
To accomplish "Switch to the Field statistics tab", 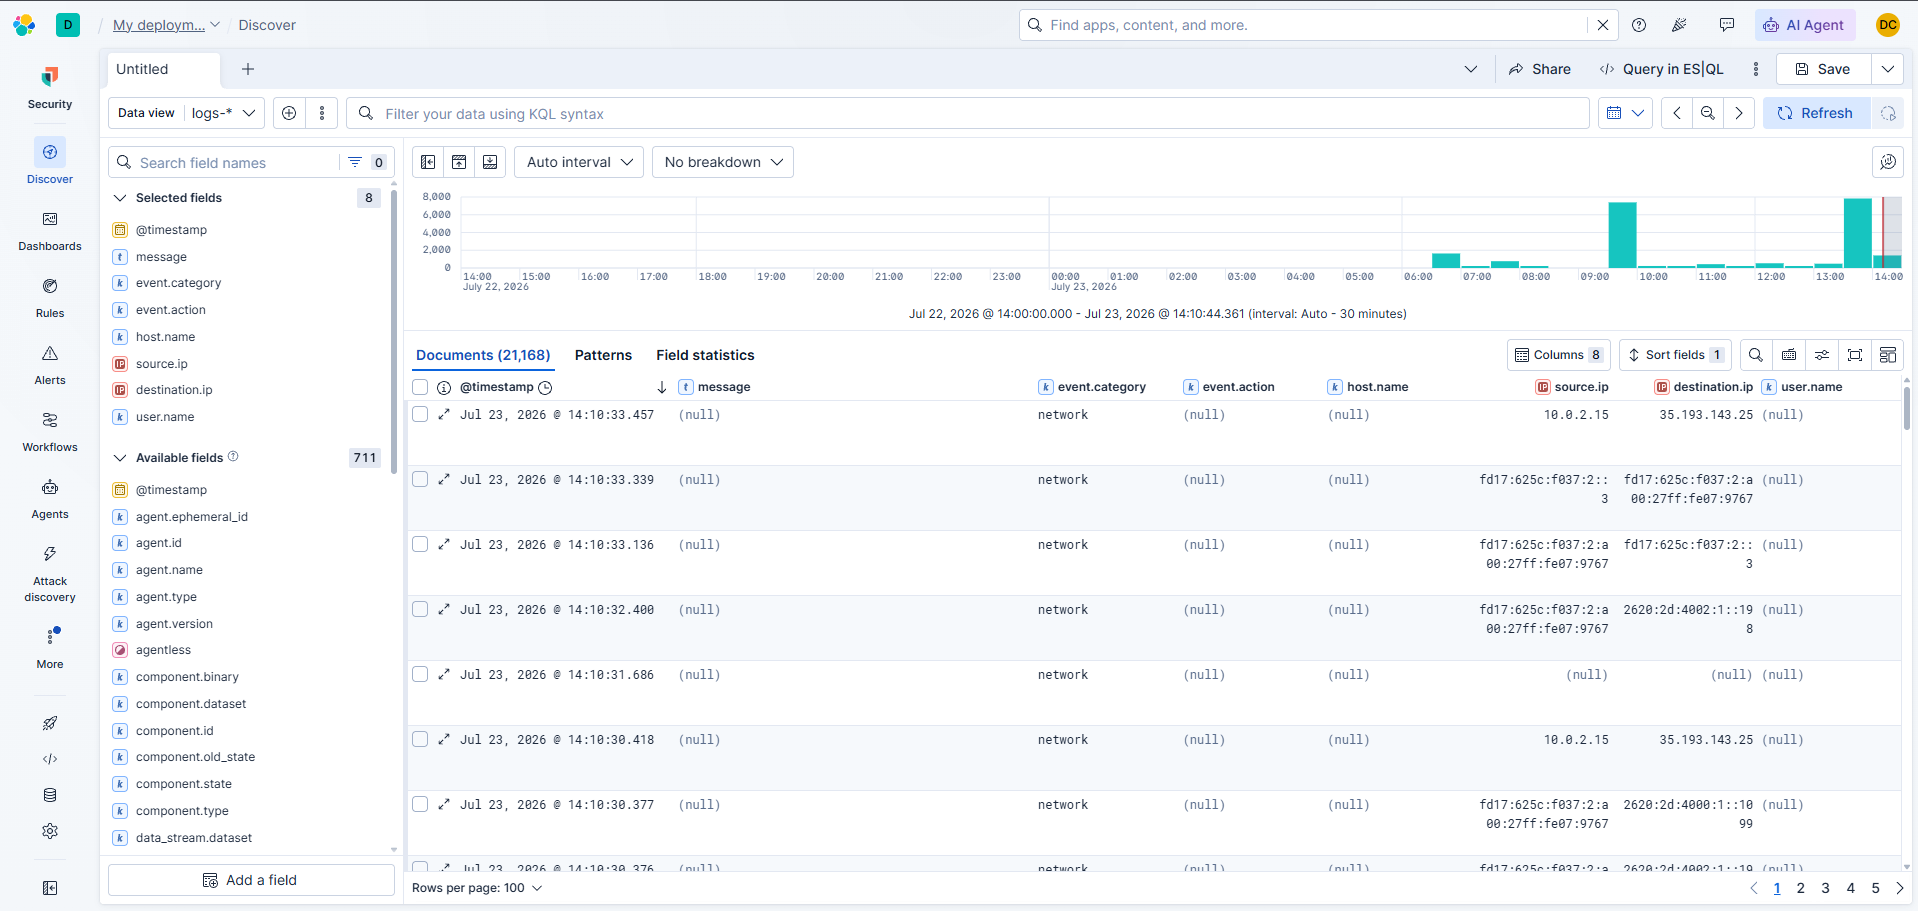I will pos(705,355).
